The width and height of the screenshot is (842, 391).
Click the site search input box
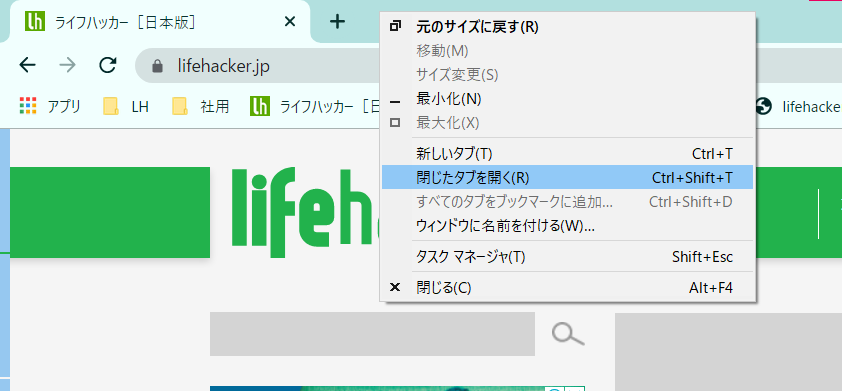(x=372, y=334)
